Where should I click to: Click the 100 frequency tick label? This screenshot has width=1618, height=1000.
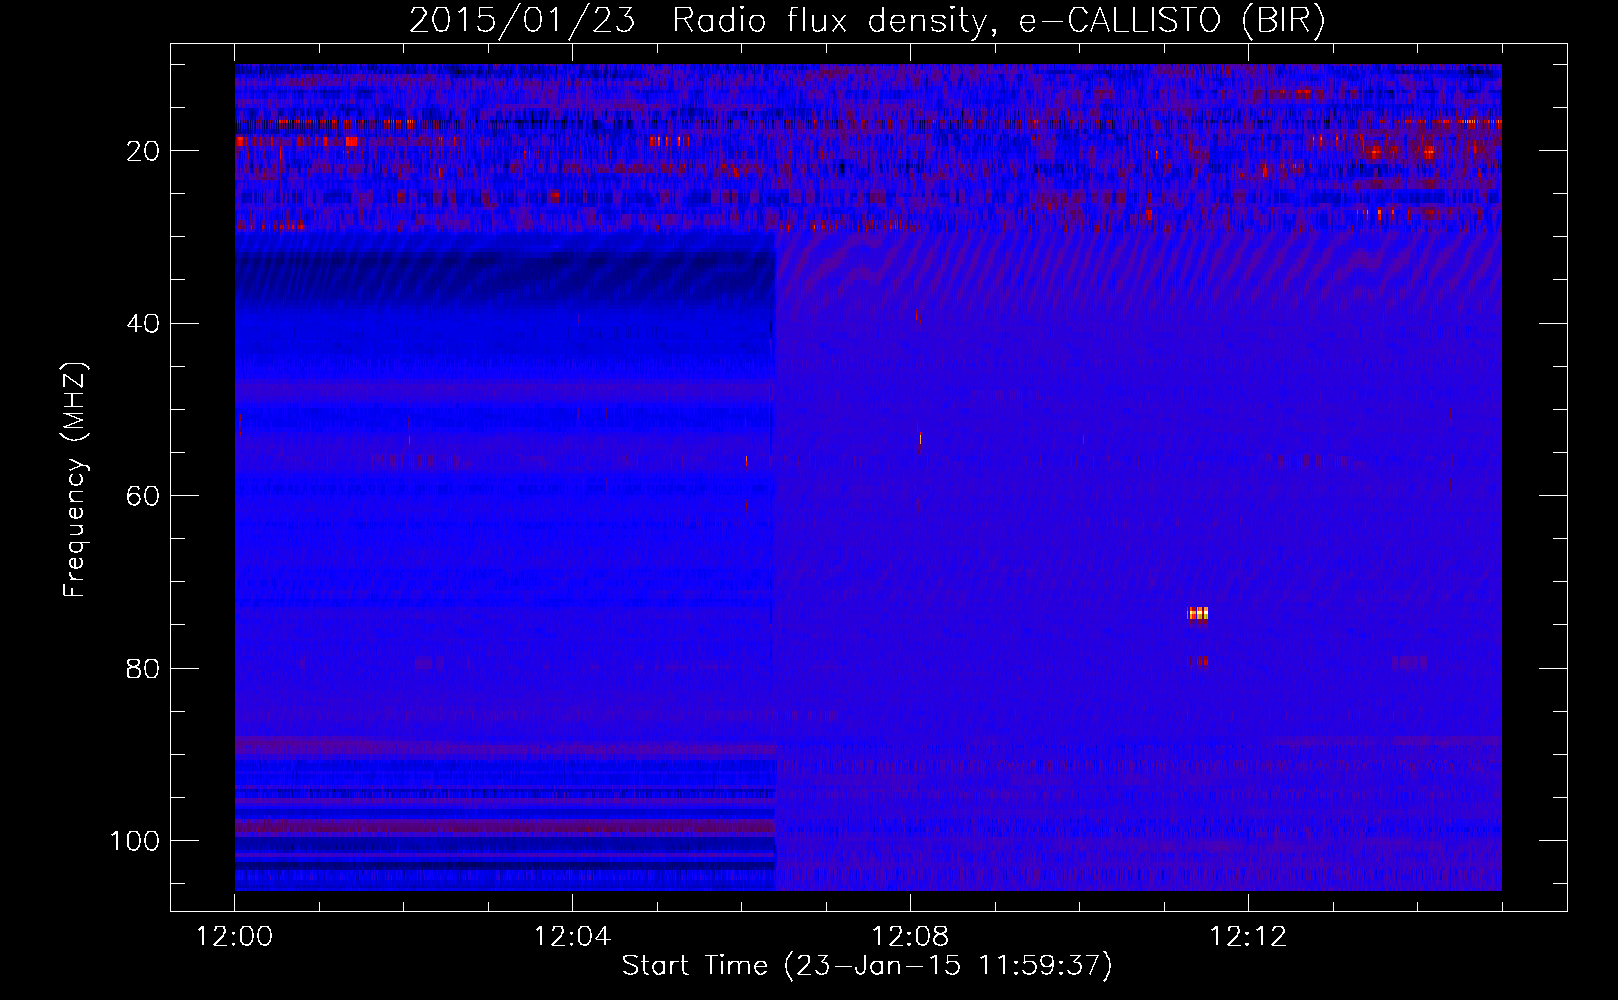click(x=135, y=841)
